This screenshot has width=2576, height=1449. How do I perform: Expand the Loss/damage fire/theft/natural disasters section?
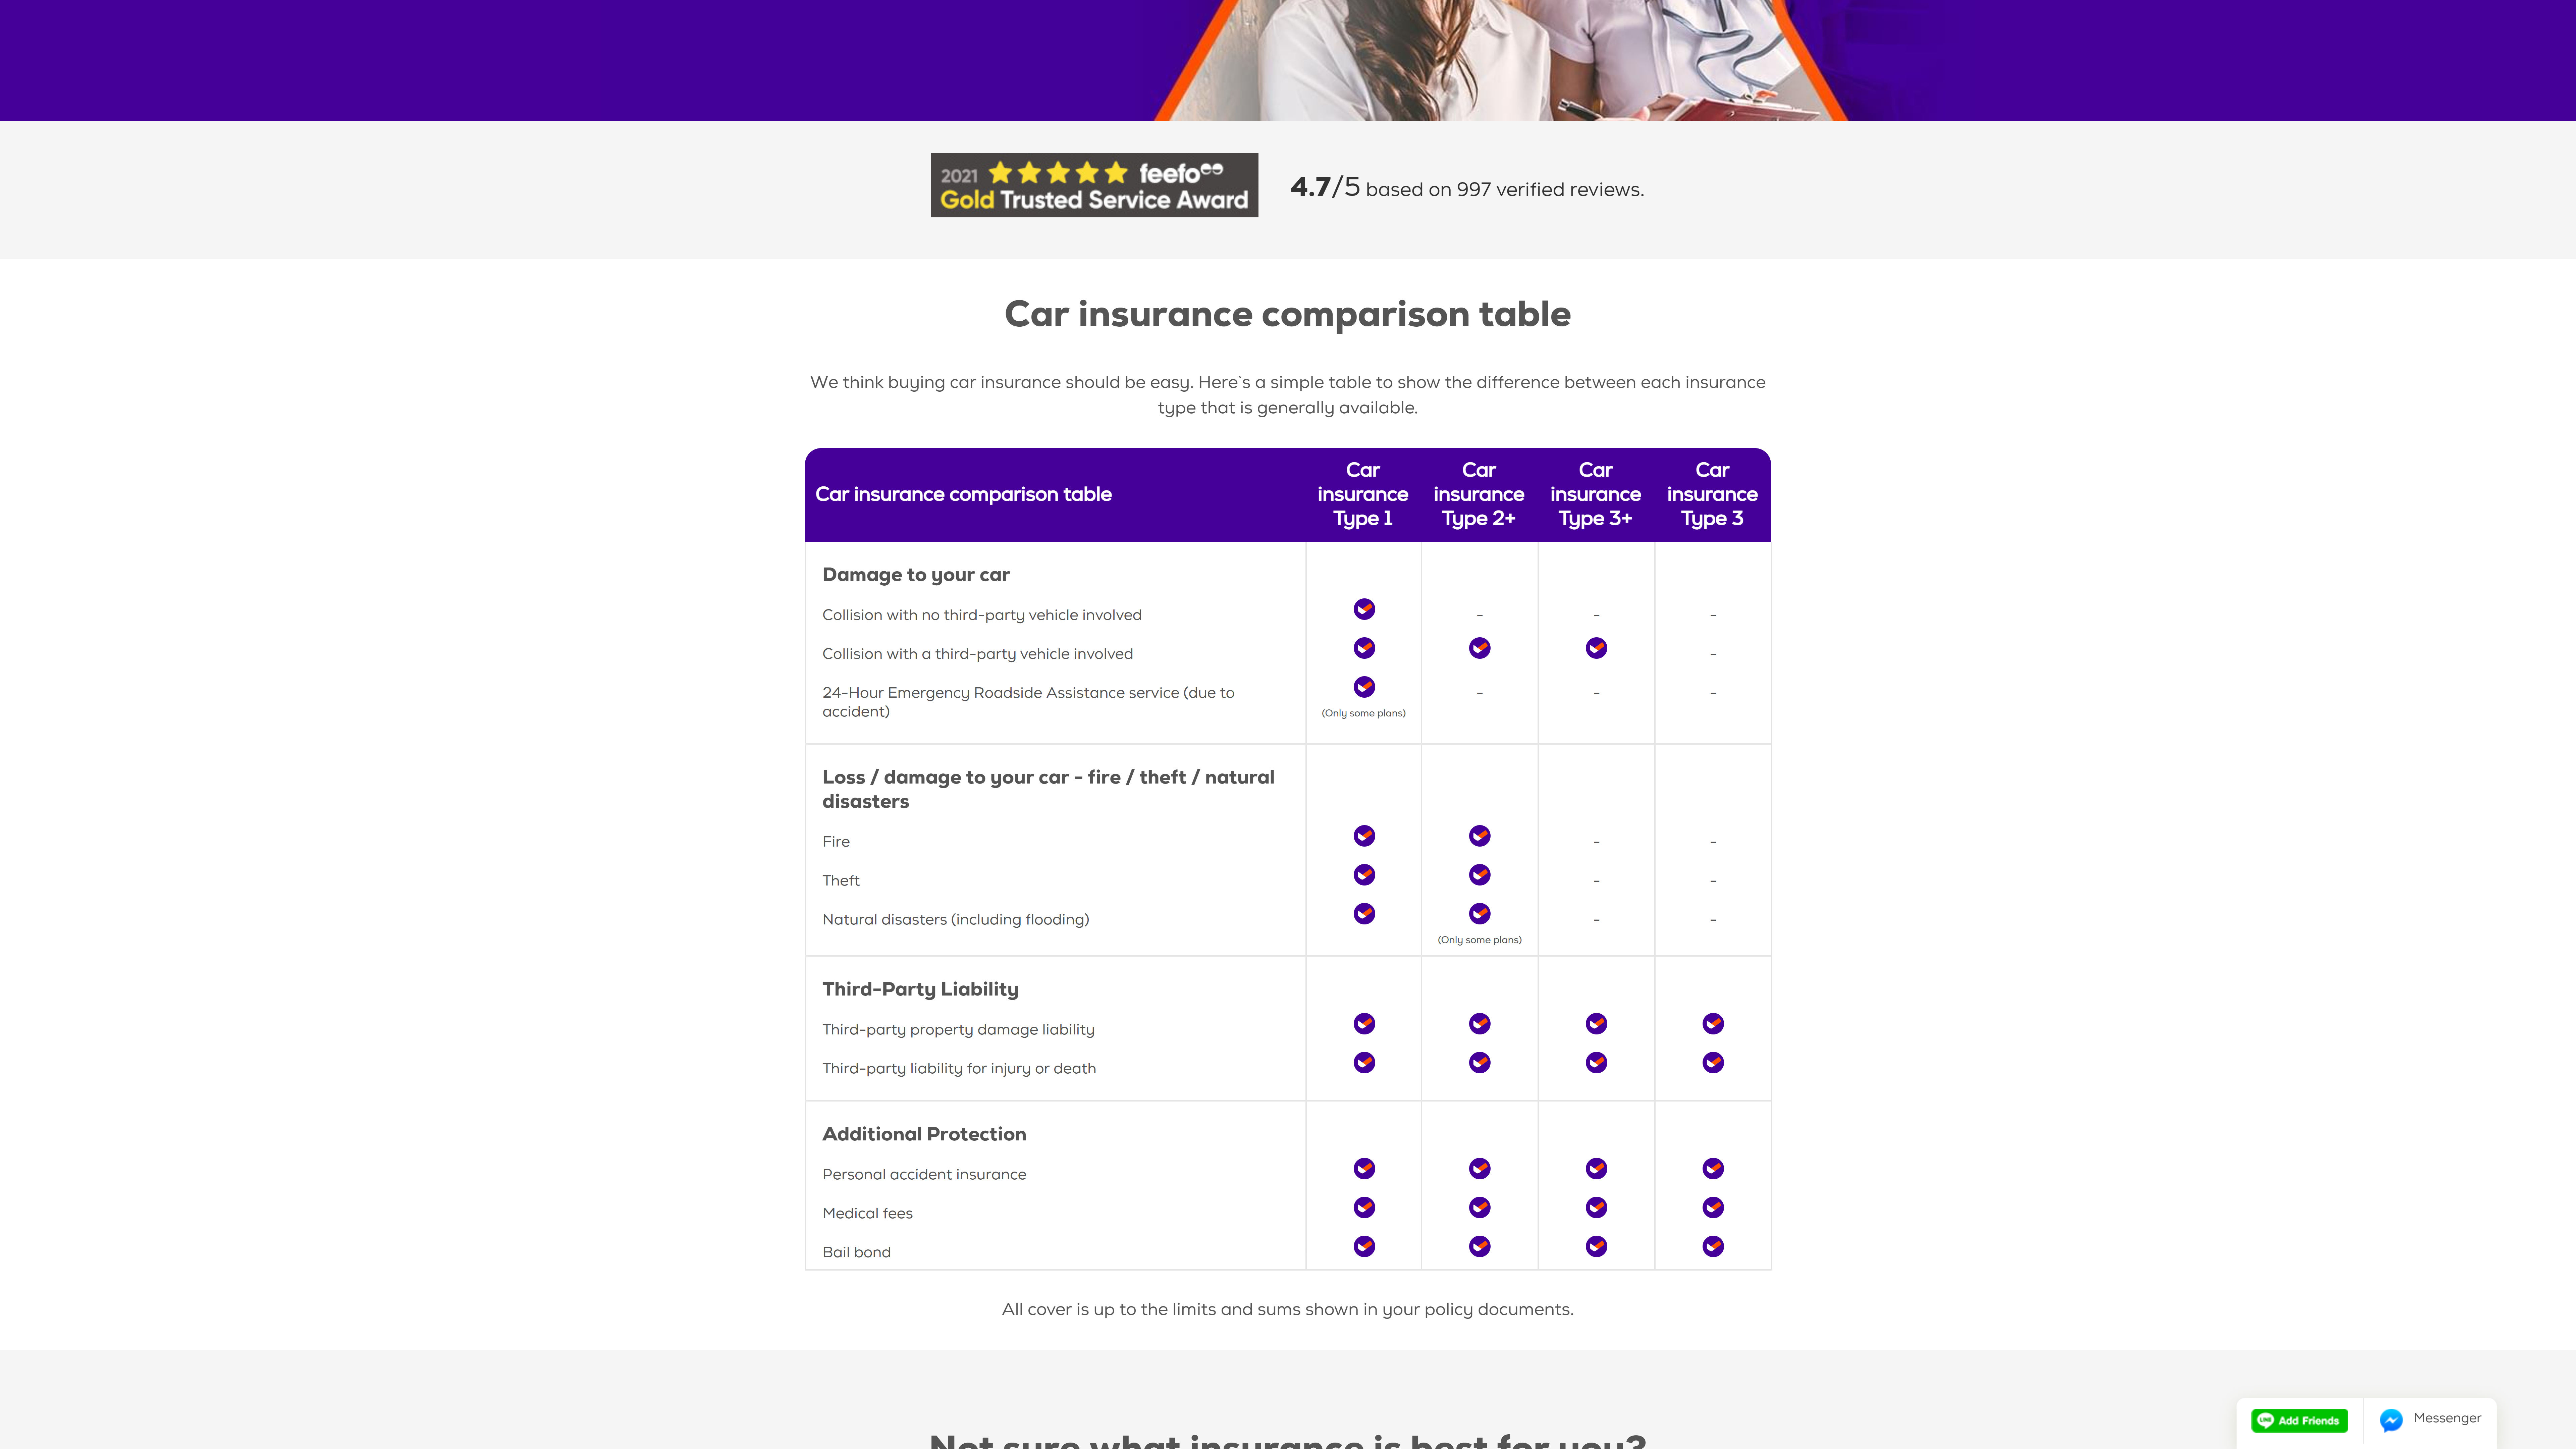point(1048,787)
